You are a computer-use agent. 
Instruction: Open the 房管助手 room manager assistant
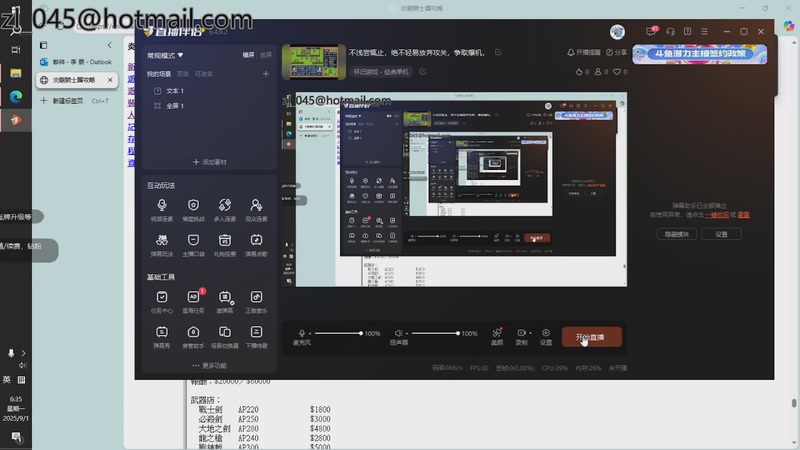tap(193, 337)
